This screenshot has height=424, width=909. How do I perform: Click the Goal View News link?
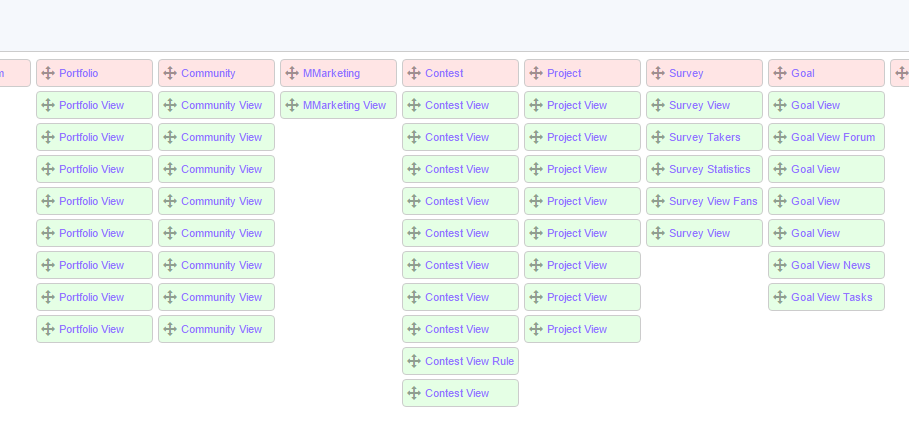pyautogui.click(x=830, y=265)
